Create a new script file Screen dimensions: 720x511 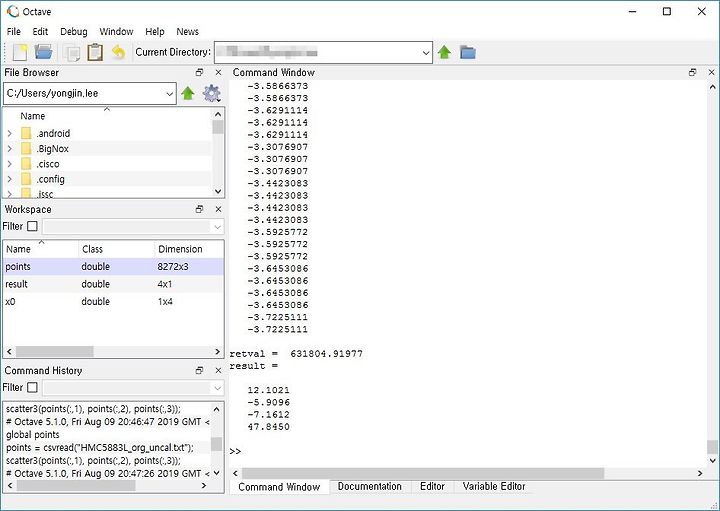[x=20, y=52]
